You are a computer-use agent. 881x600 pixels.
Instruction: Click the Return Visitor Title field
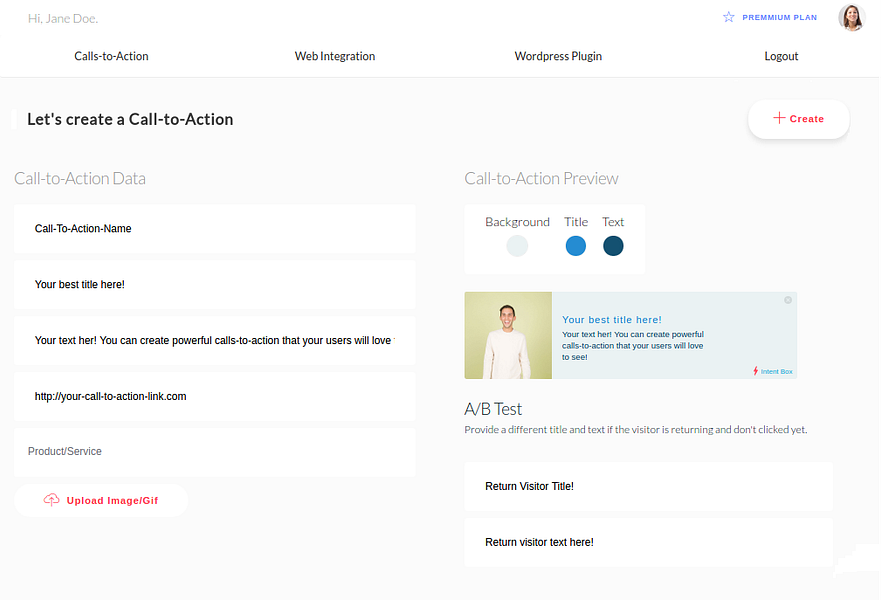(x=648, y=486)
